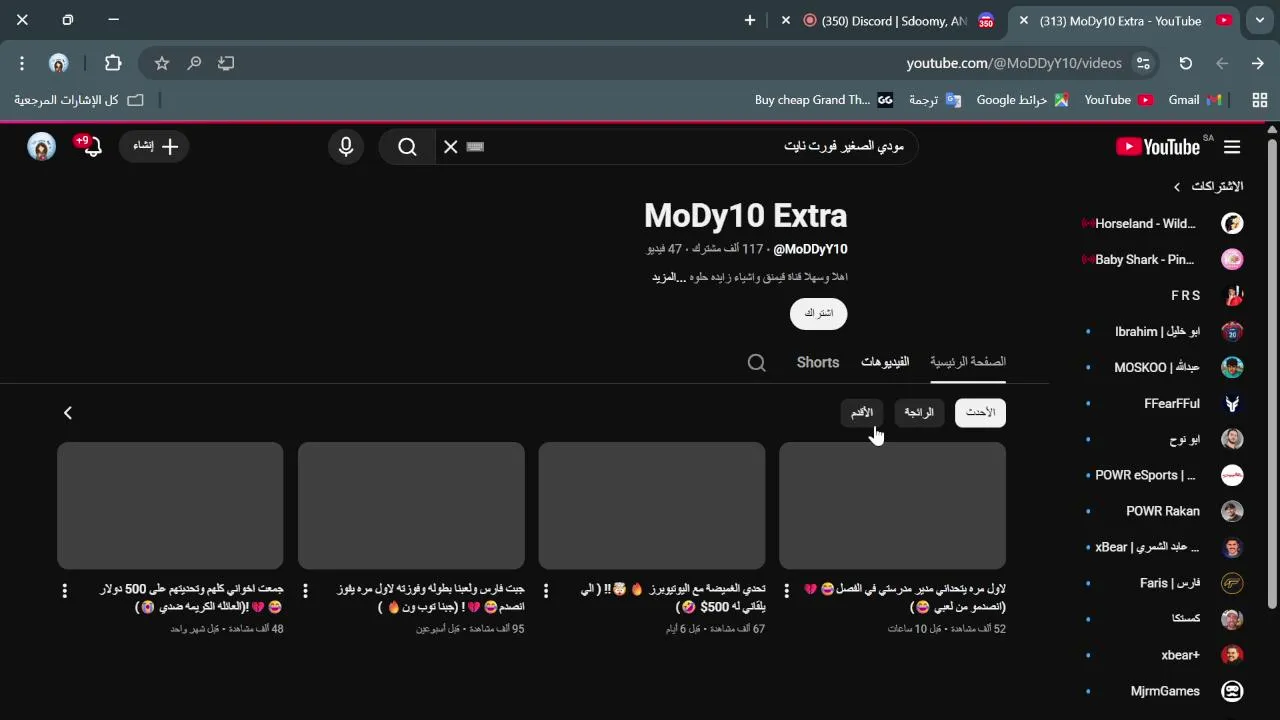Open options menu for egg challenge video
This screenshot has height=720, width=1280.
pyautogui.click(x=546, y=591)
